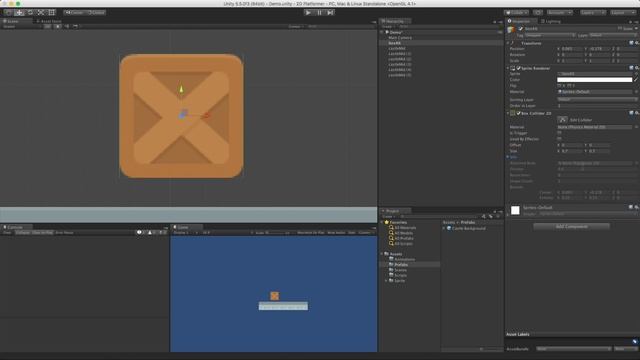Viewport: 640px width, 360px height.
Task: Open the Project Create dropdown
Action: (x=388, y=216)
